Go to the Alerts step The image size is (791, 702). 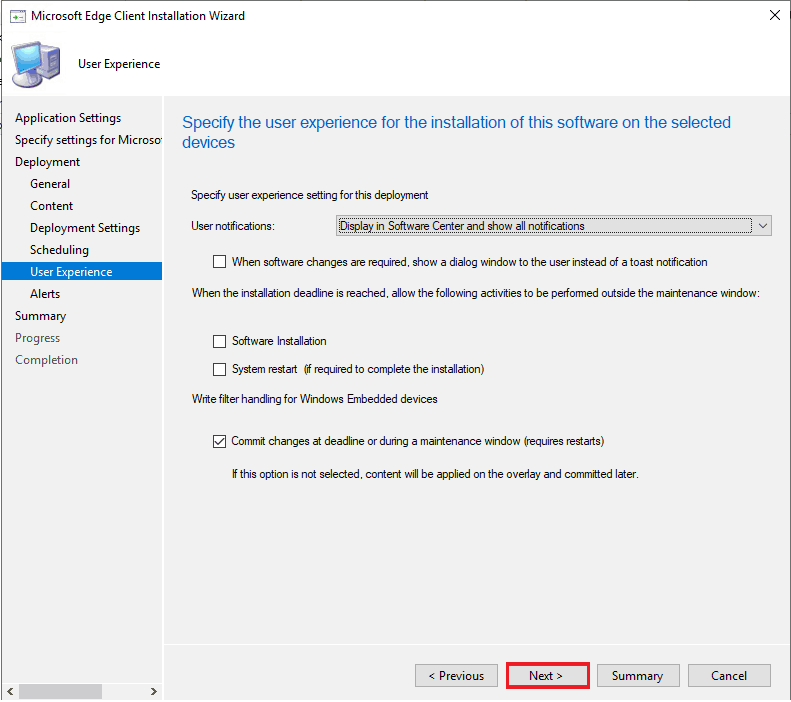[45, 294]
